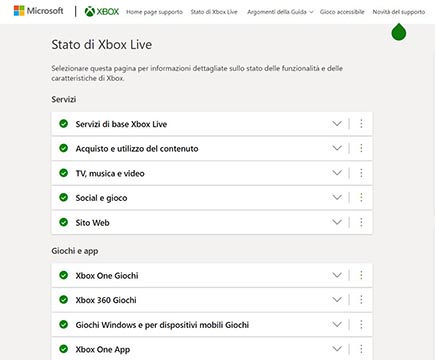The width and height of the screenshot is (435, 360).
Task: Select Xbox One App label
Action: (x=103, y=350)
